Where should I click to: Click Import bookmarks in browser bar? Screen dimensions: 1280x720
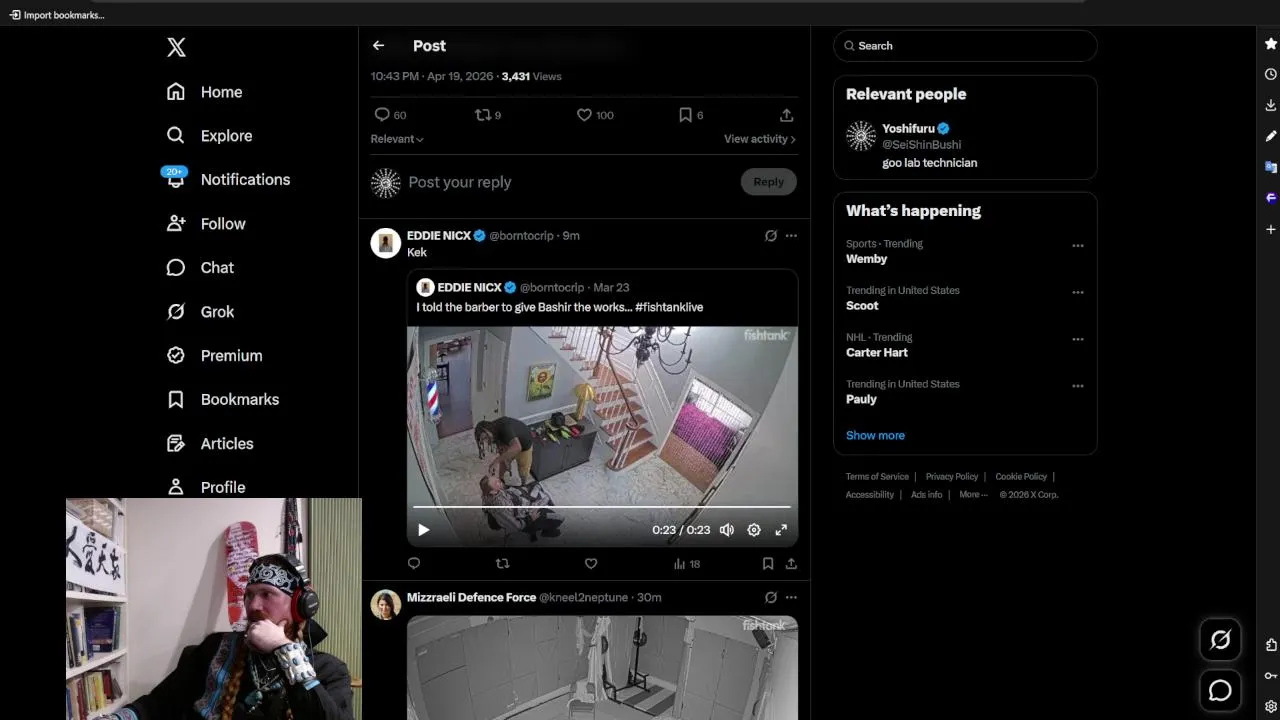coord(57,15)
